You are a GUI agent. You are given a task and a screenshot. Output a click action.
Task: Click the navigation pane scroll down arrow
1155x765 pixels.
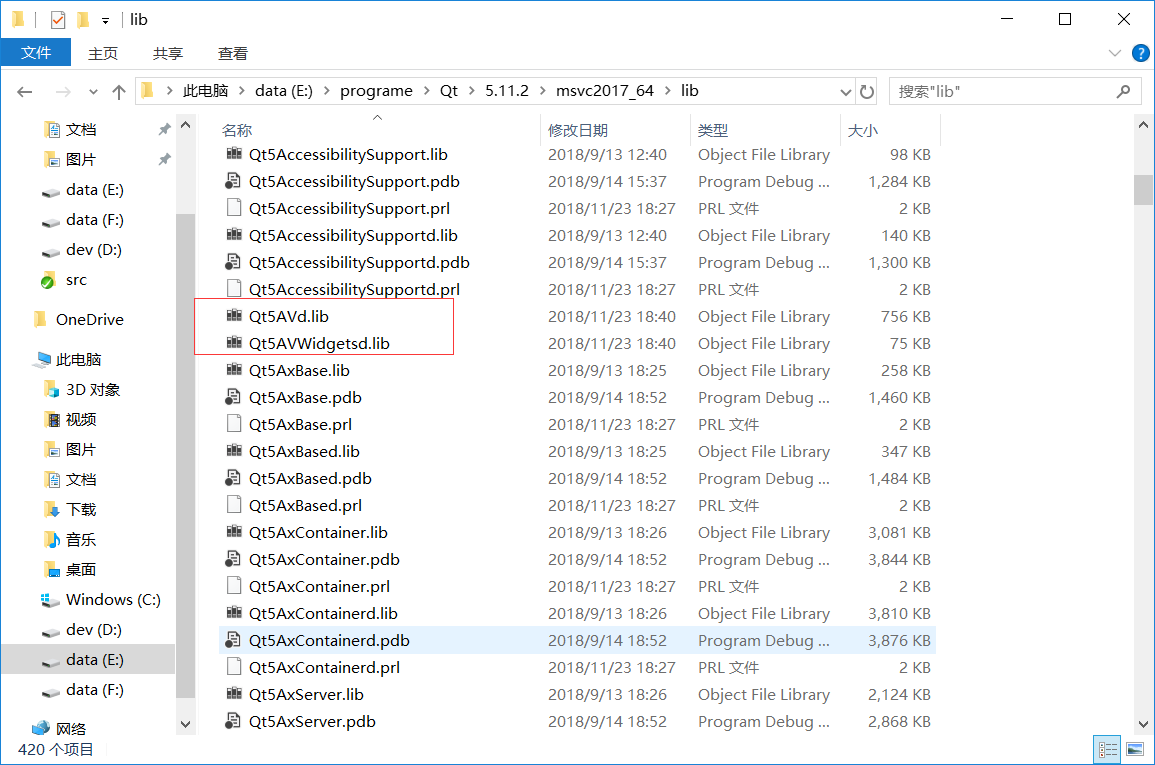click(x=186, y=725)
